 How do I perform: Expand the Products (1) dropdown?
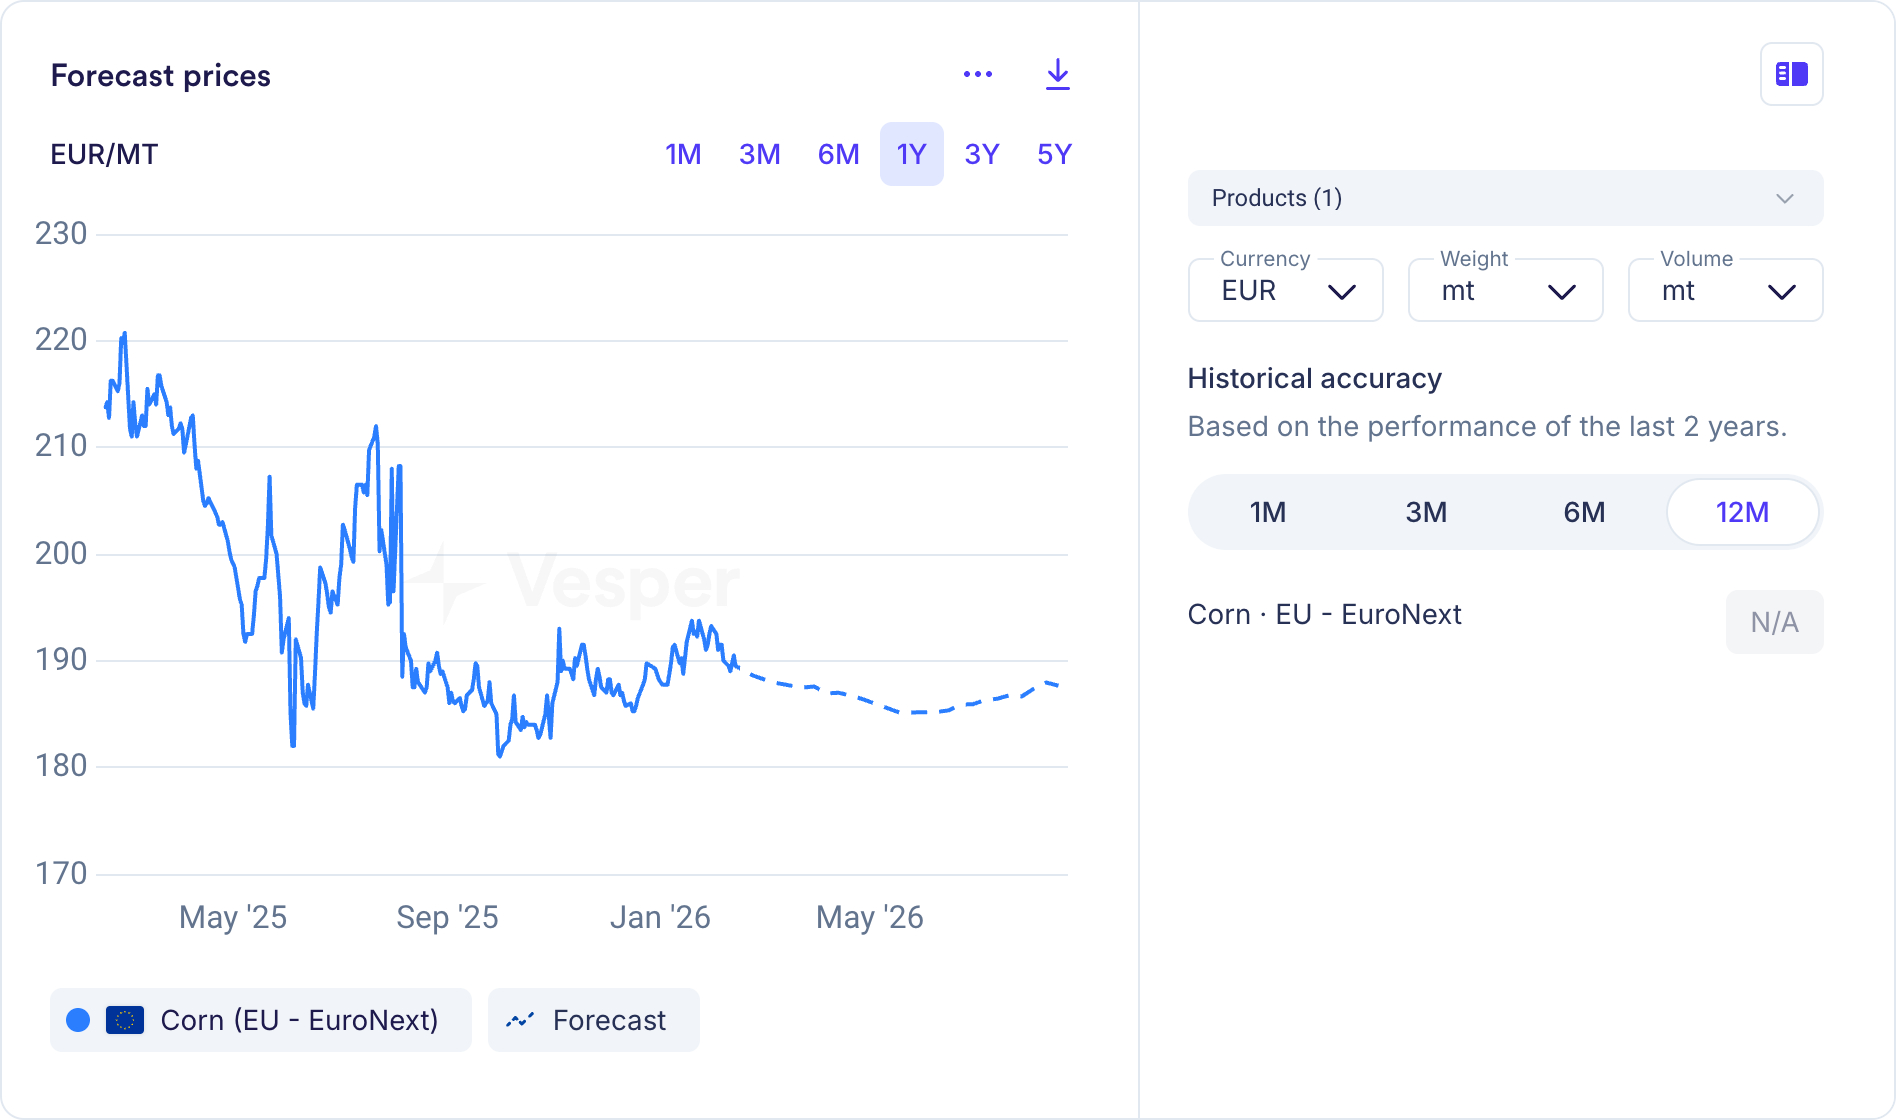point(1505,198)
